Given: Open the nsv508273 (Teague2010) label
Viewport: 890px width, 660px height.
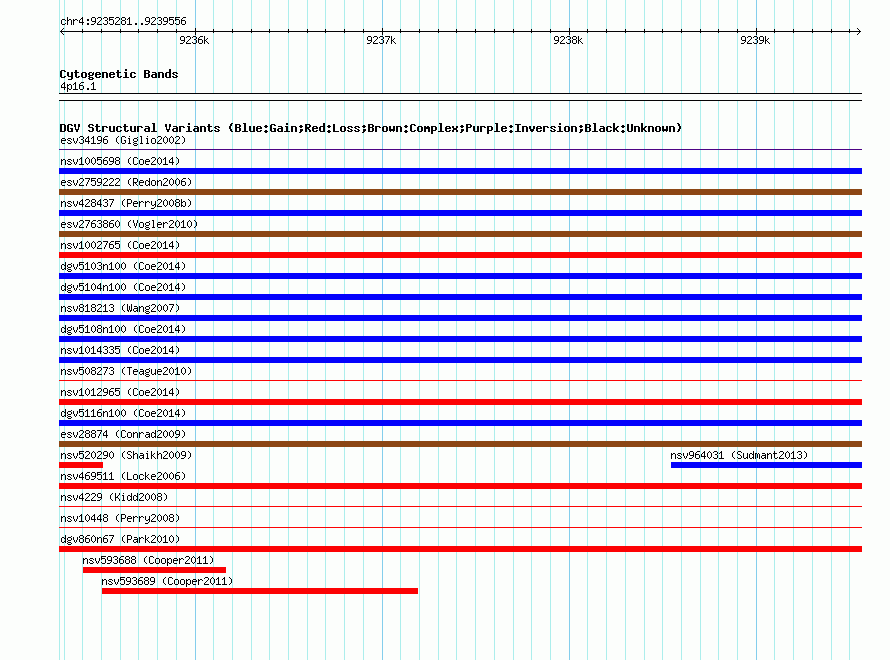Looking at the screenshot, I should (x=126, y=371).
